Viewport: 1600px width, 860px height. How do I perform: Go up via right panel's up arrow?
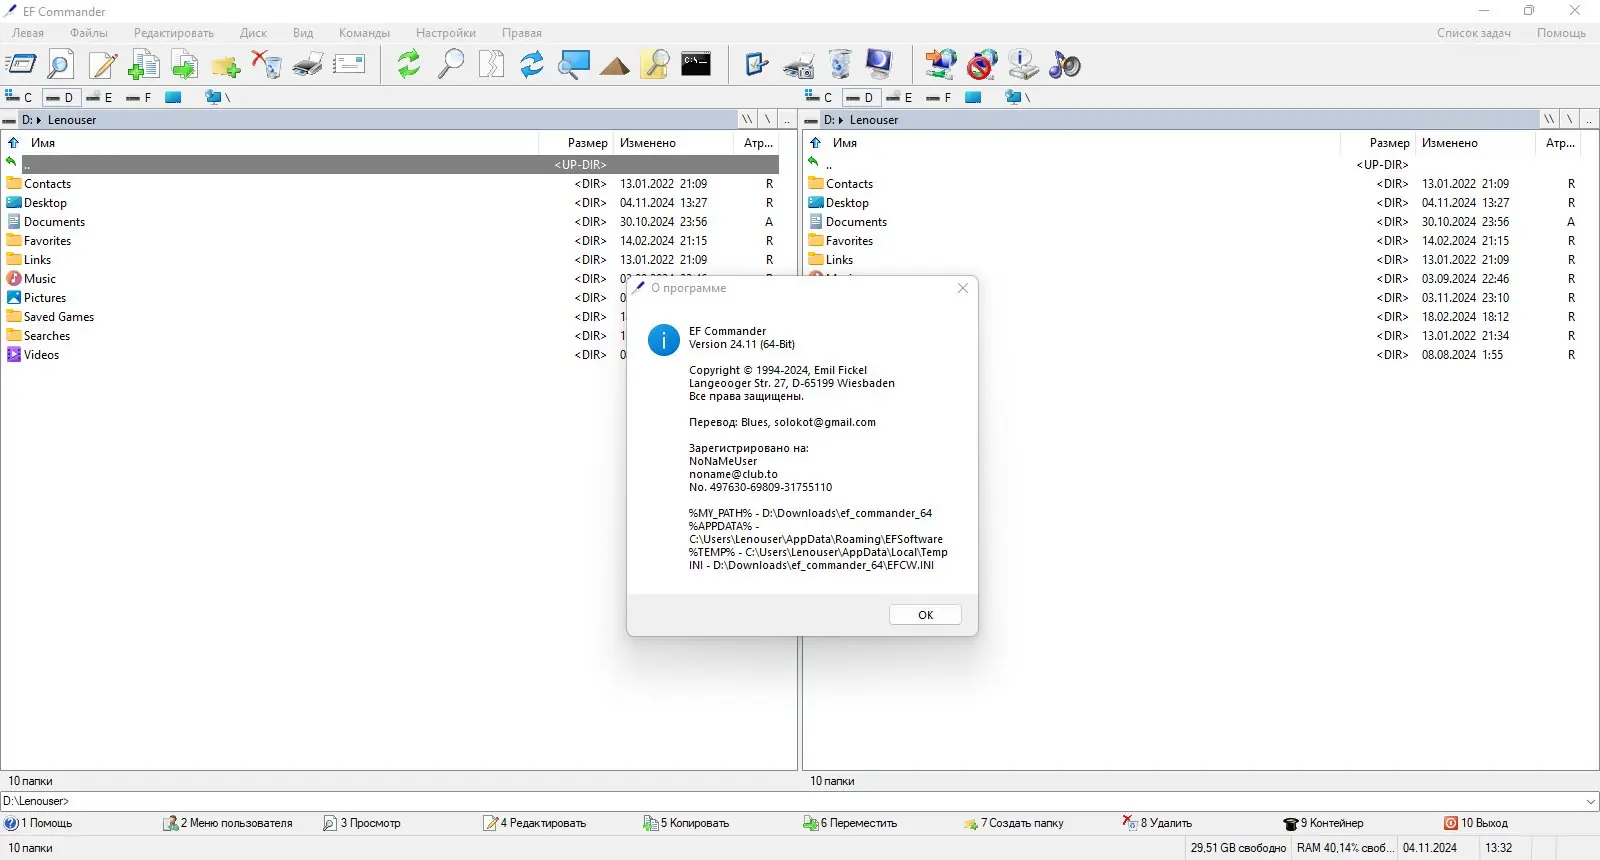coord(815,143)
